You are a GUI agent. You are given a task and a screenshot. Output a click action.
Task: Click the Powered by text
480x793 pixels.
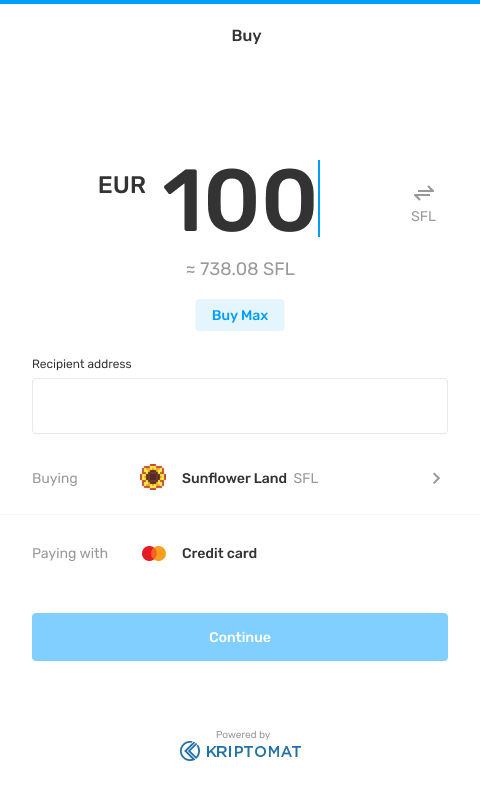pyautogui.click(x=243, y=734)
